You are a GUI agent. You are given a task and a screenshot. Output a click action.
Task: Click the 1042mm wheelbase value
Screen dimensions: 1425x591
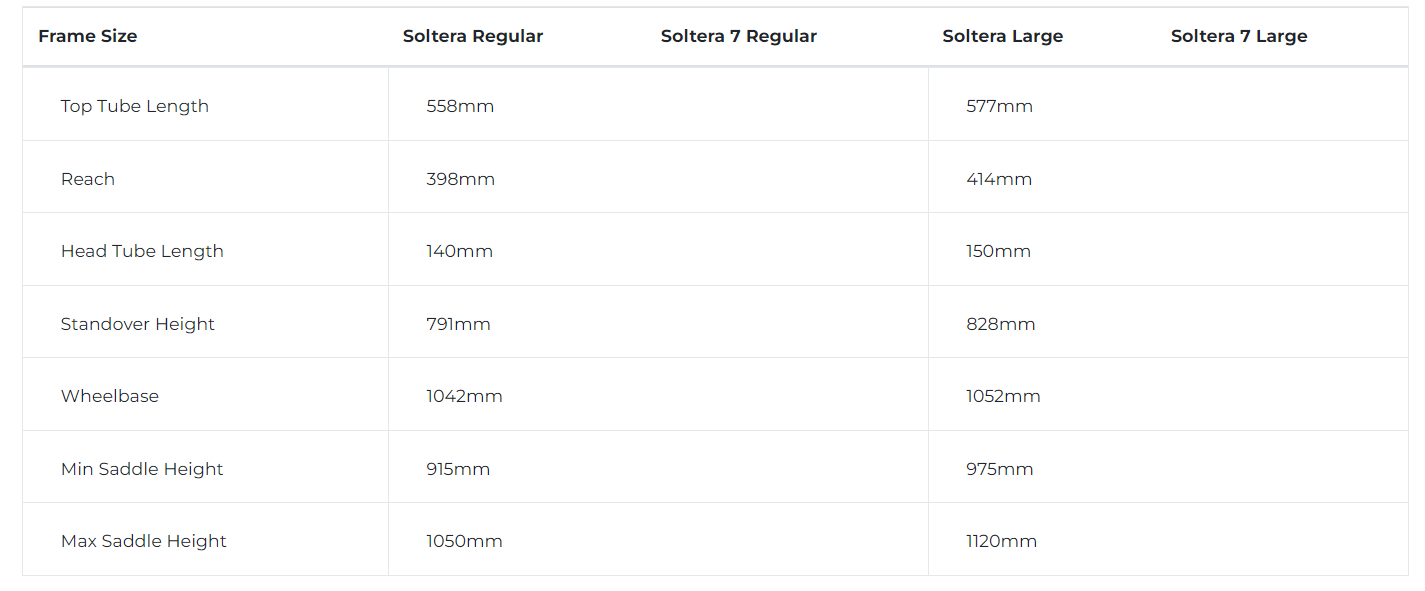(464, 396)
